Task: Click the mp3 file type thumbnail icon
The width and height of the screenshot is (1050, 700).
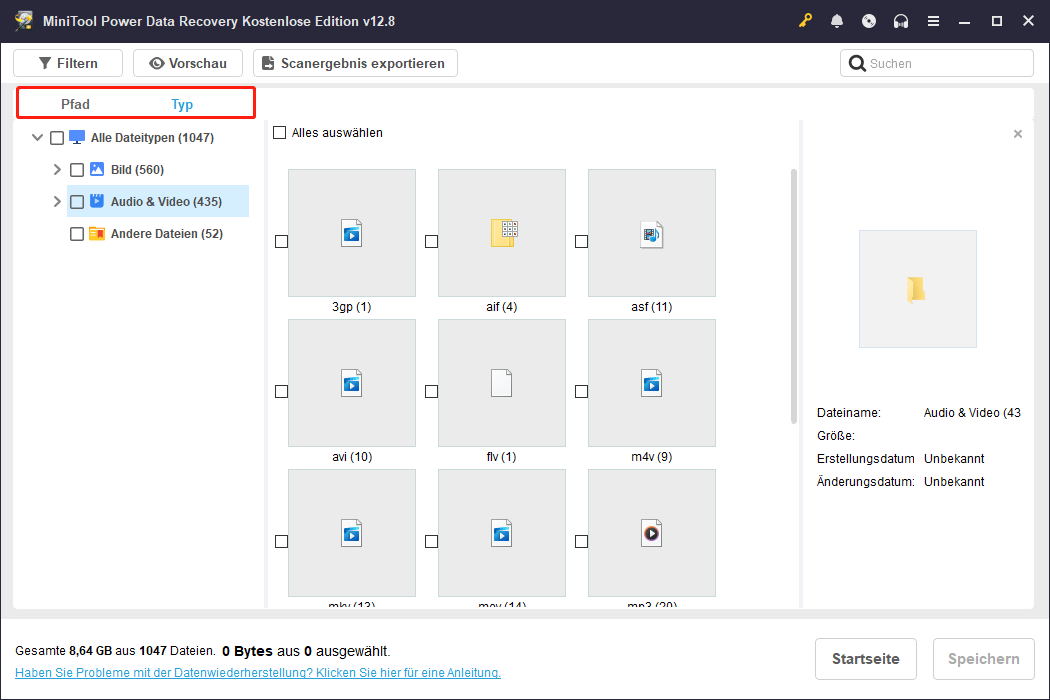Action: [x=651, y=533]
